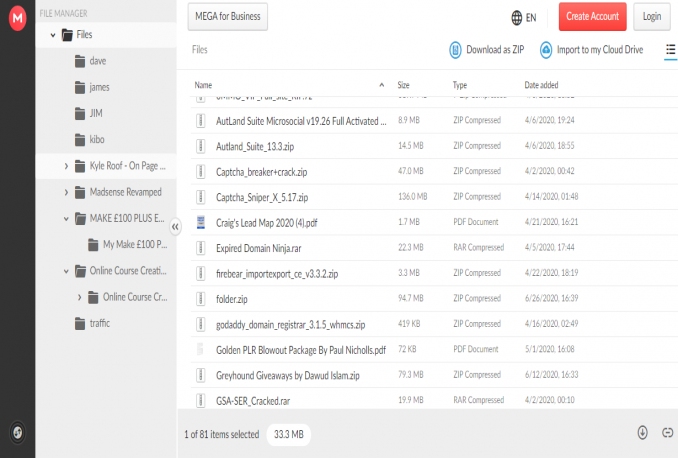Click the round icon at sidebar bottom
Screen dimensions: 678x458
point(17,433)
